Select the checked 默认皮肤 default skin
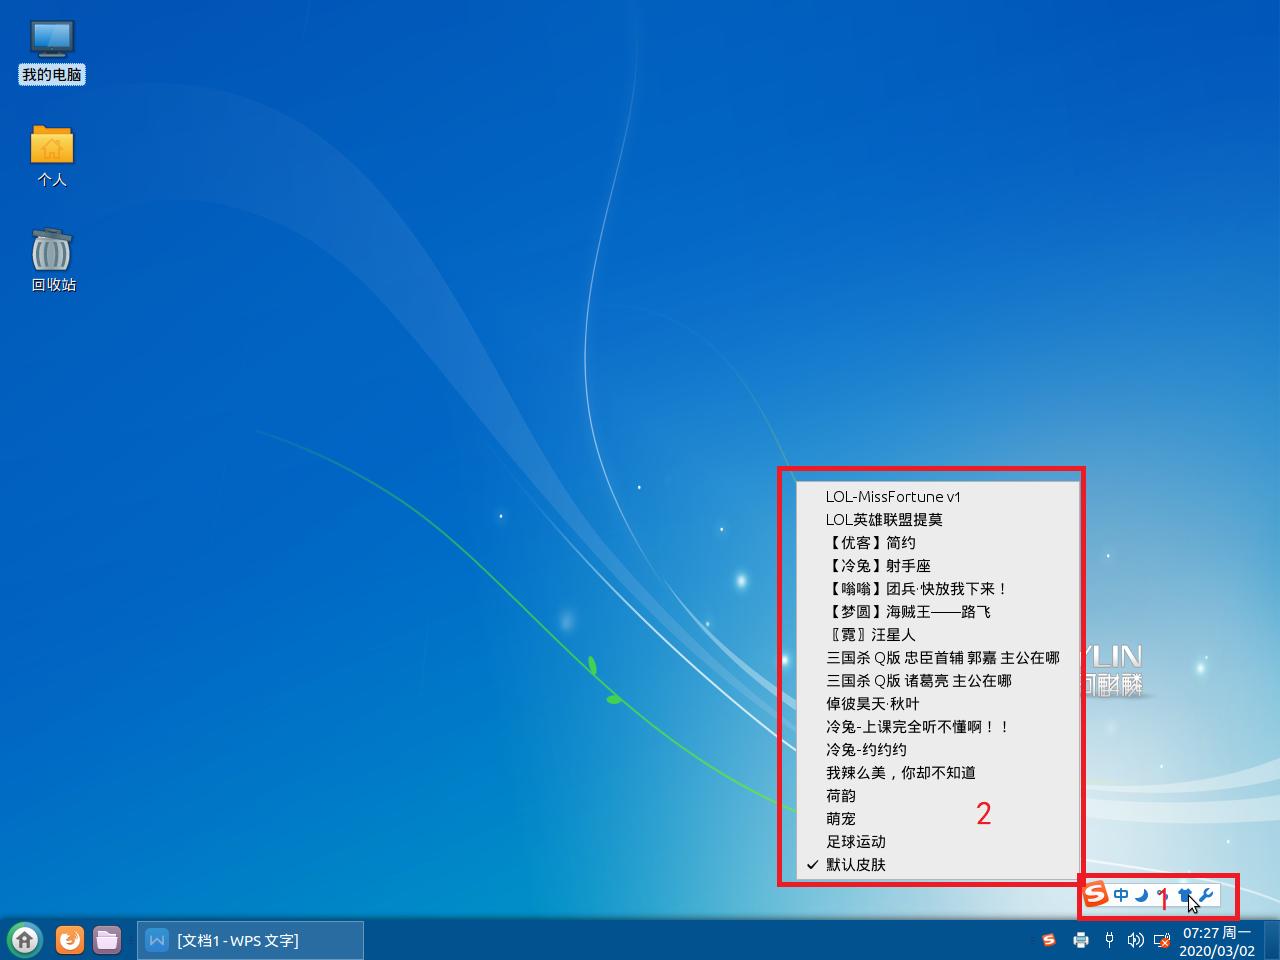The width and height of the screenshot is (1280, 960). [855, 865]
